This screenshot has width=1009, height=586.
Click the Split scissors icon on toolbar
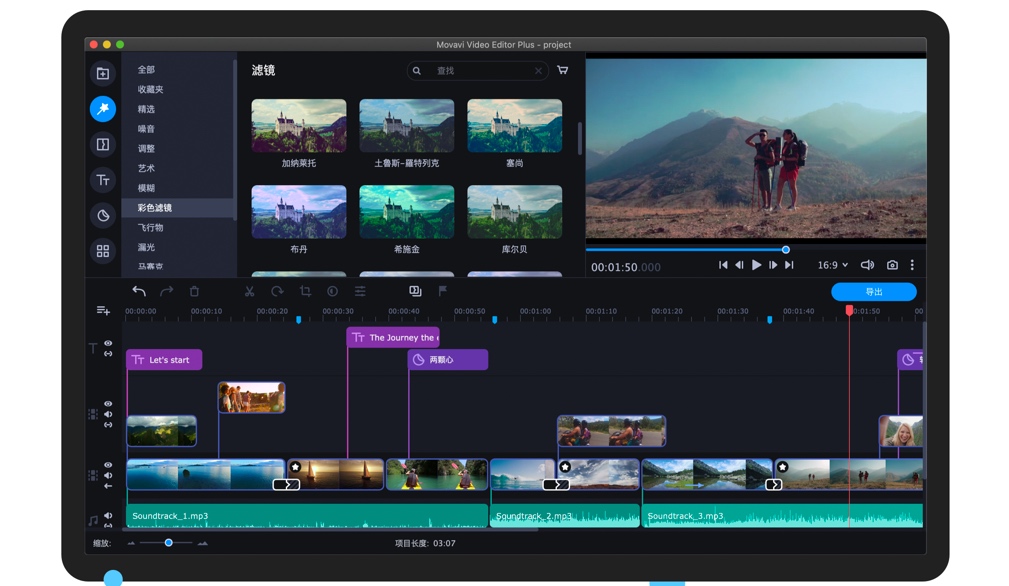251,291
